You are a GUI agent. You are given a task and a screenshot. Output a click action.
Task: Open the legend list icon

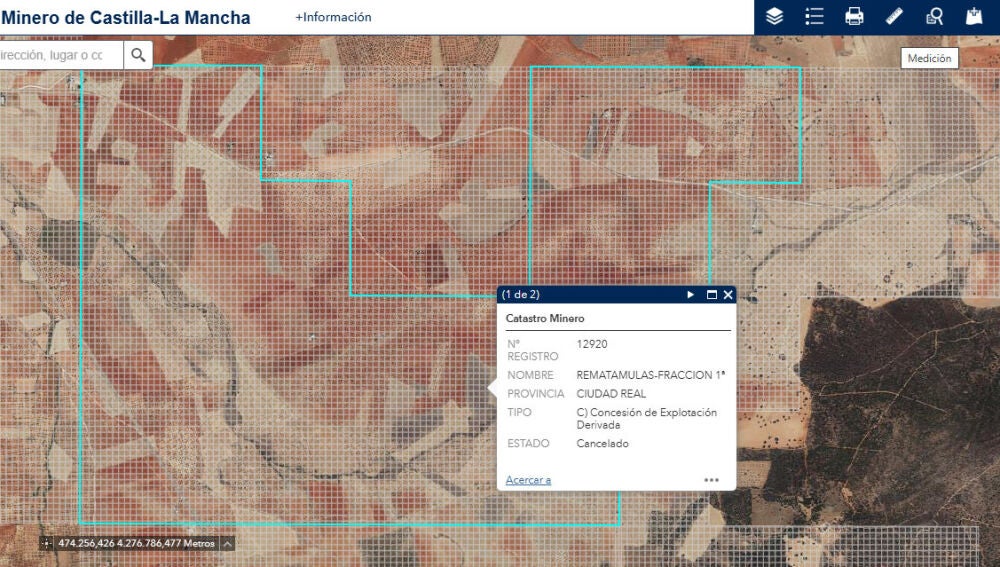(x=814, y=17)
